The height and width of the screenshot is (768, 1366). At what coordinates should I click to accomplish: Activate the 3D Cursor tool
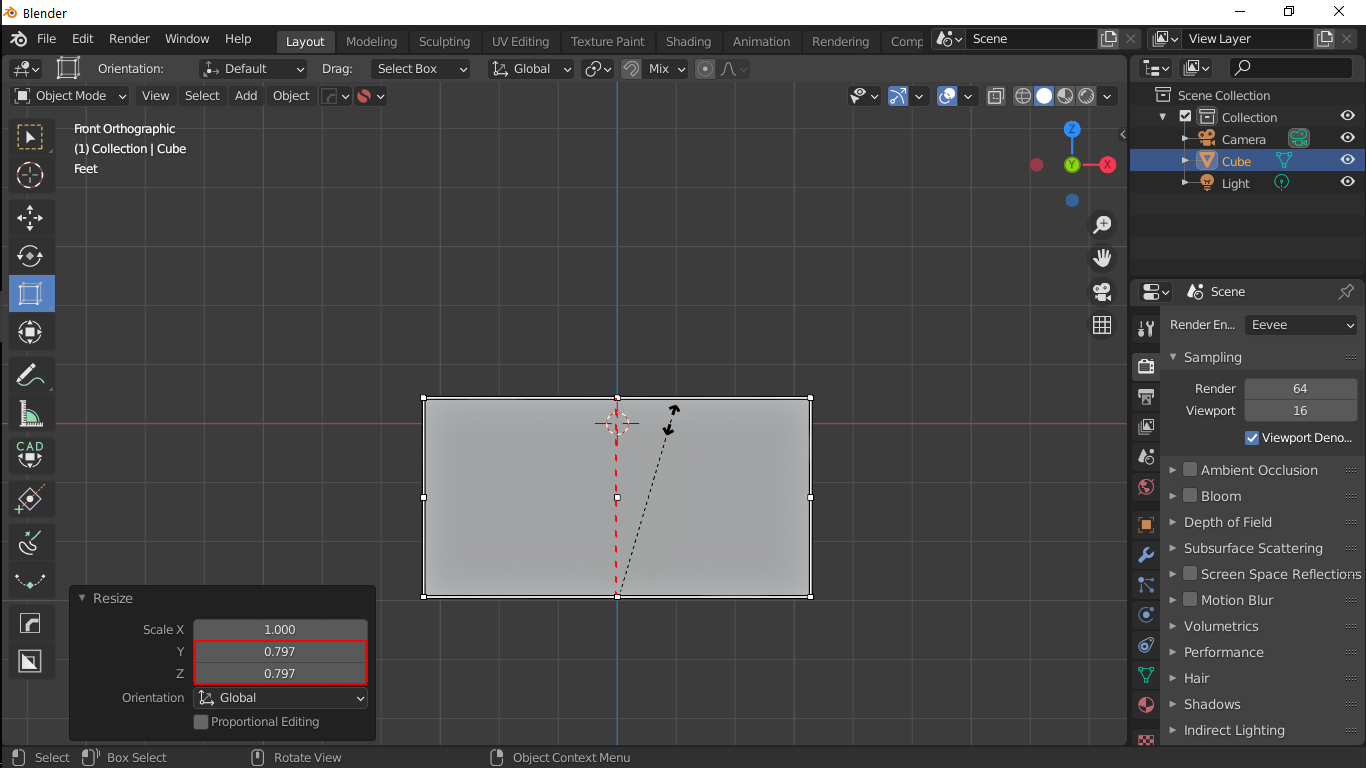[x=30, y=175]
